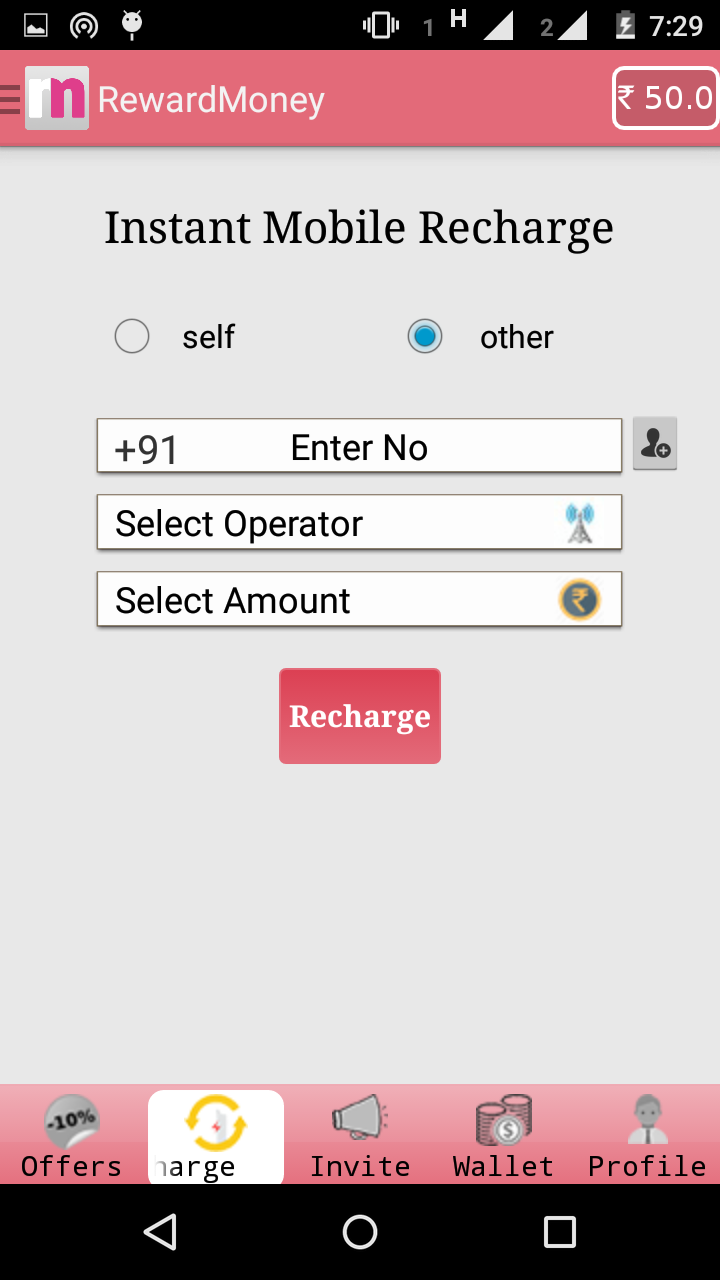Screen dimensions: 720x1280
Task: Open the hamburger navigation menu
Action: [x=10, y=99]
